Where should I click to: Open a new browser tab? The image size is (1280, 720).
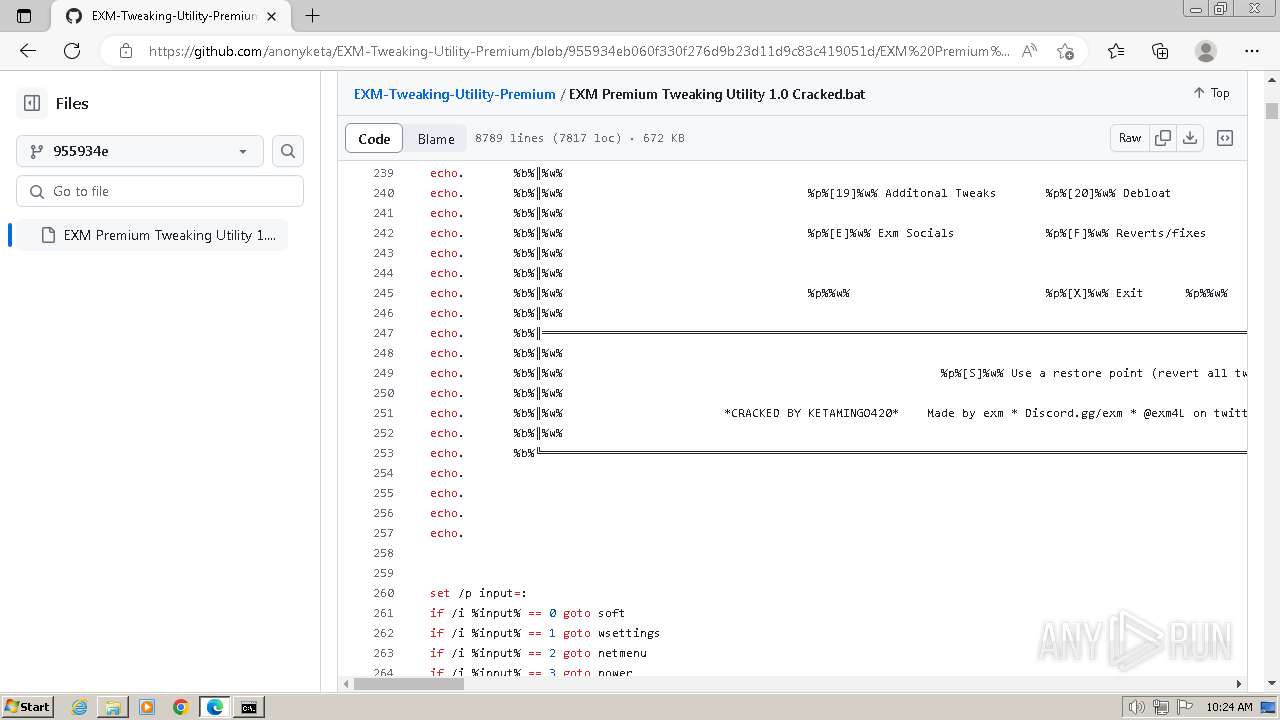(312, 16)
